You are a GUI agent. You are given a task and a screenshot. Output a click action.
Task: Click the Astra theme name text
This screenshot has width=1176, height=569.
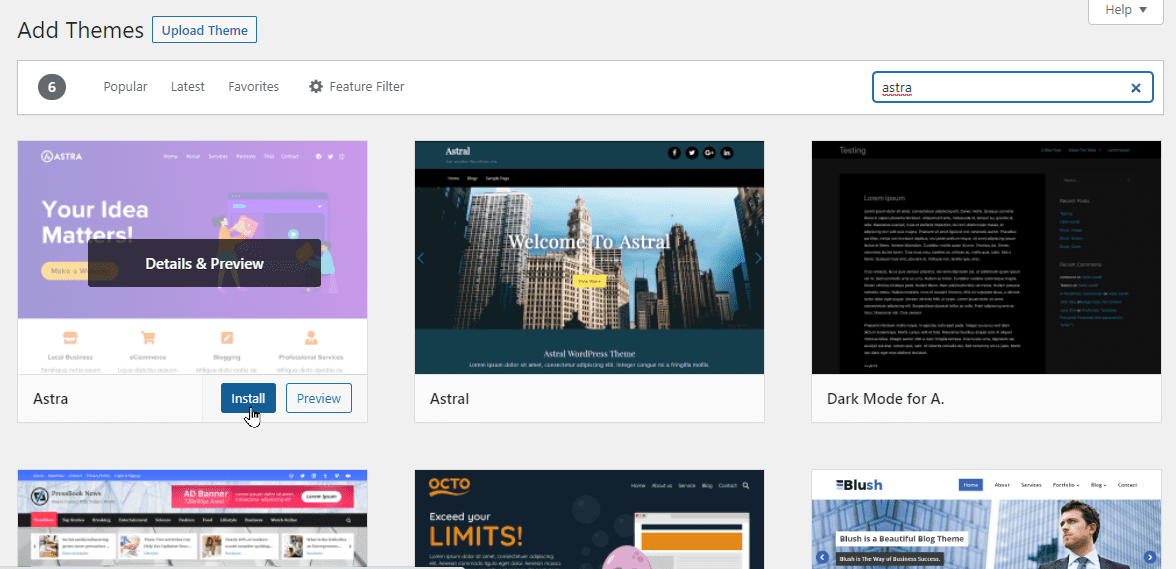(50, 399)
